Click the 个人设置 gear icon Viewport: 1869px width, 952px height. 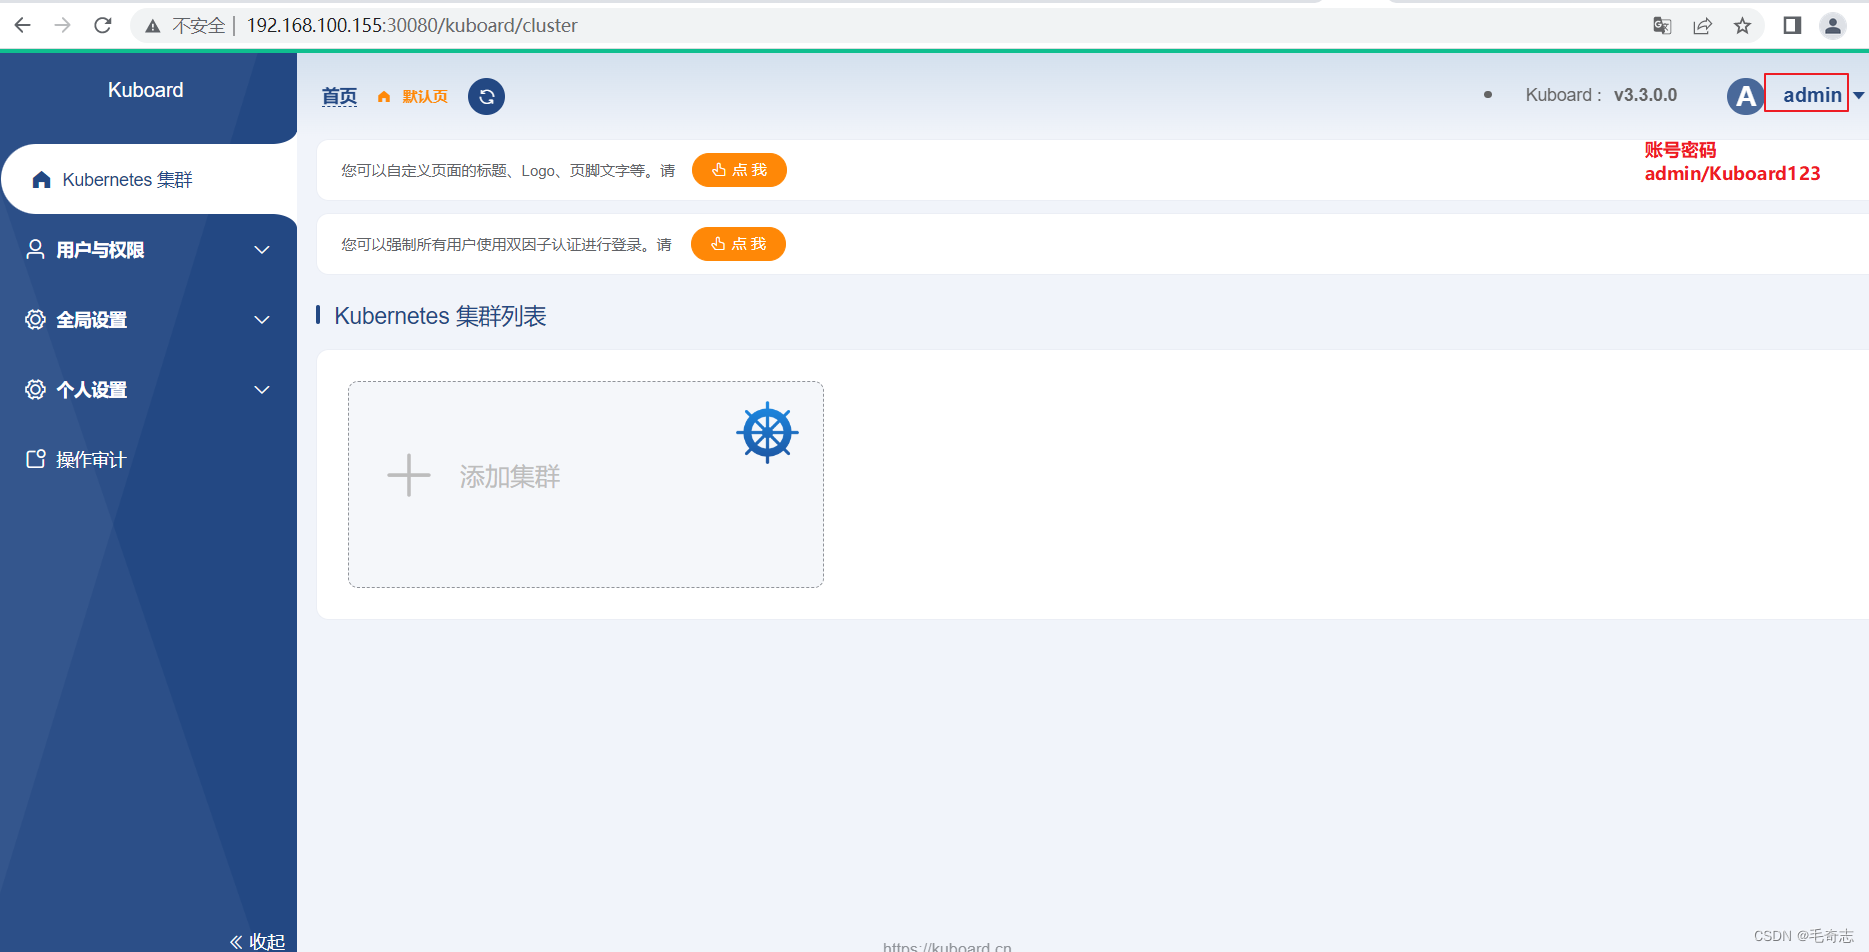35,389
